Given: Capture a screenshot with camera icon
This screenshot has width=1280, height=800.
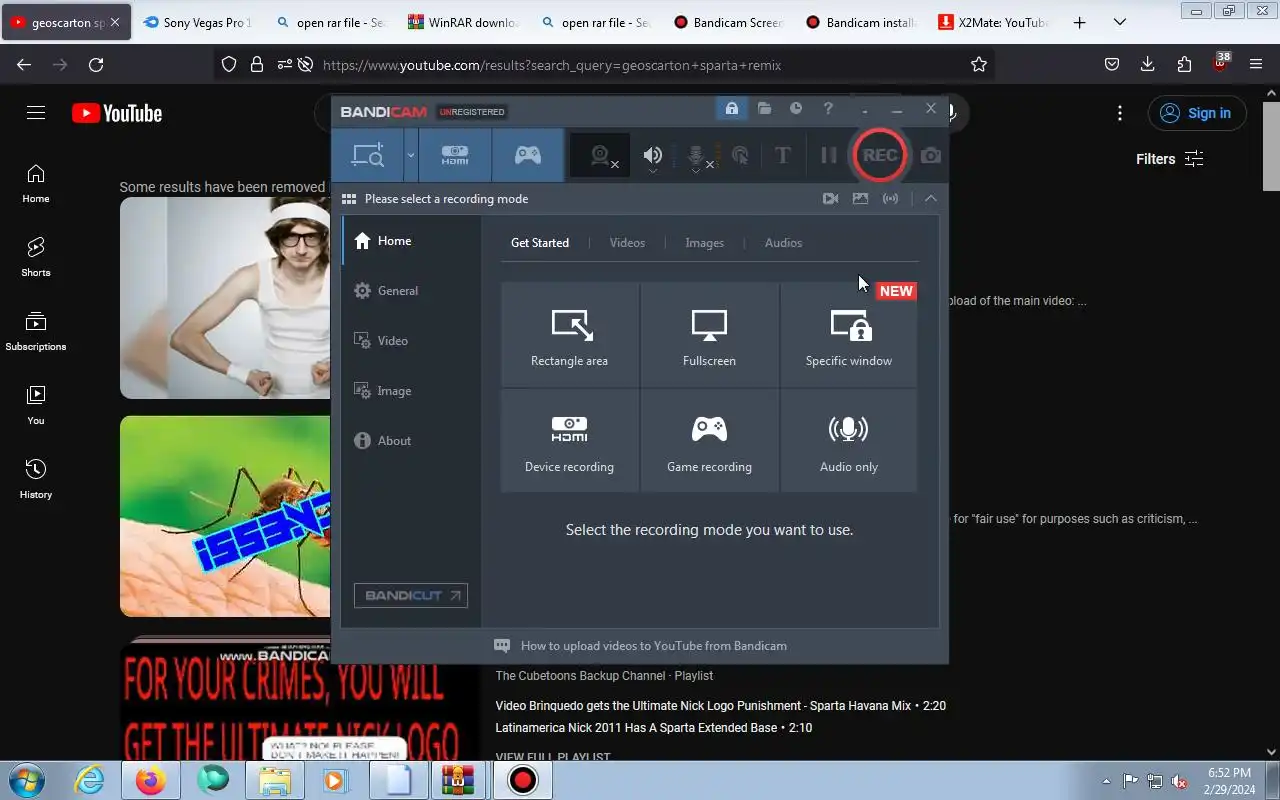Looking at the screenshot, I should click(930, 155).
